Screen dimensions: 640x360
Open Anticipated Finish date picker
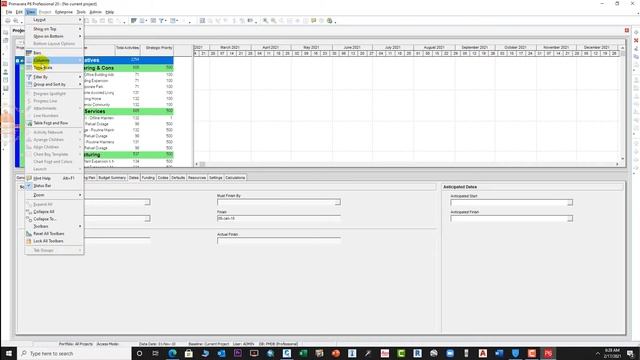click(570, 219)
